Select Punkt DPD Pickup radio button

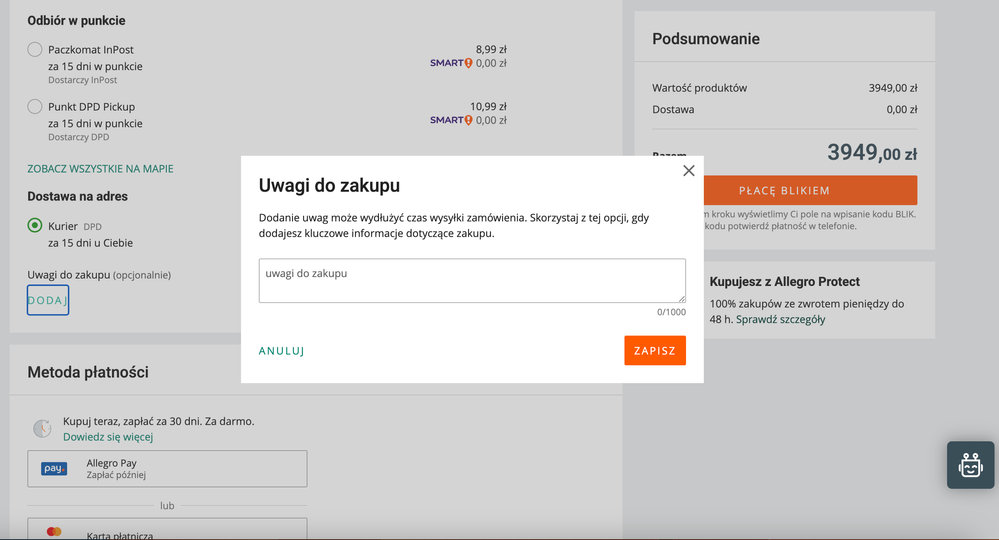click(35, 107)
